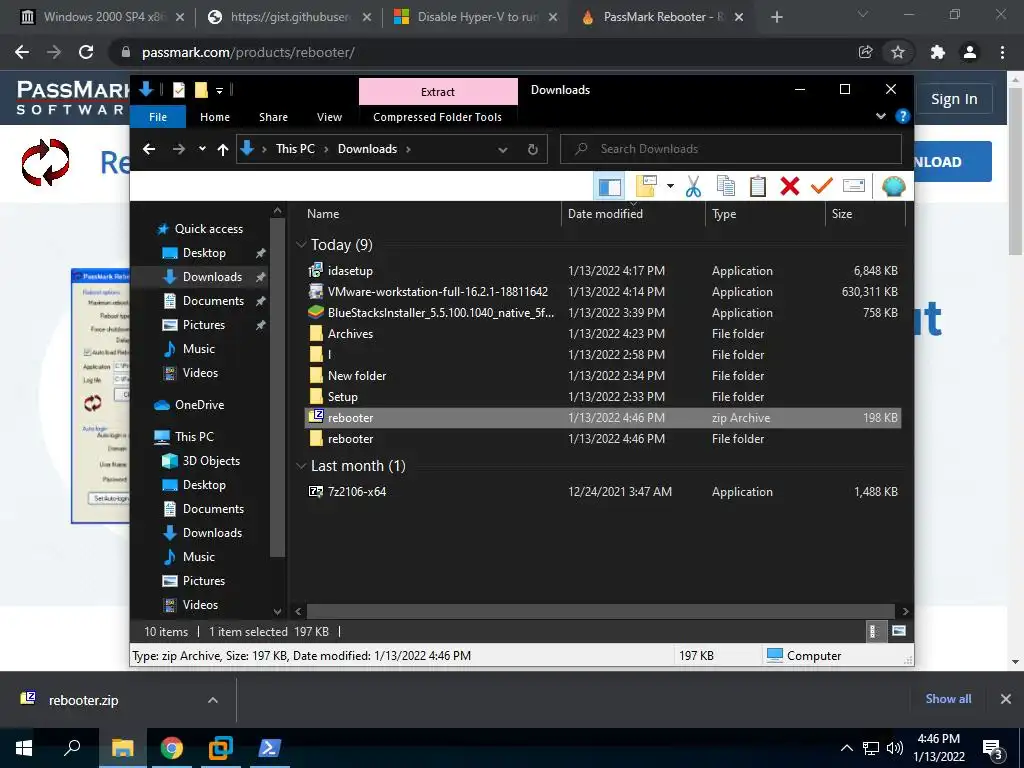This screenshot has width=1024, height=768.
Task: Select the Compressed Folder Tools tab
Action: pyautogui.click(x=438, y=117)
